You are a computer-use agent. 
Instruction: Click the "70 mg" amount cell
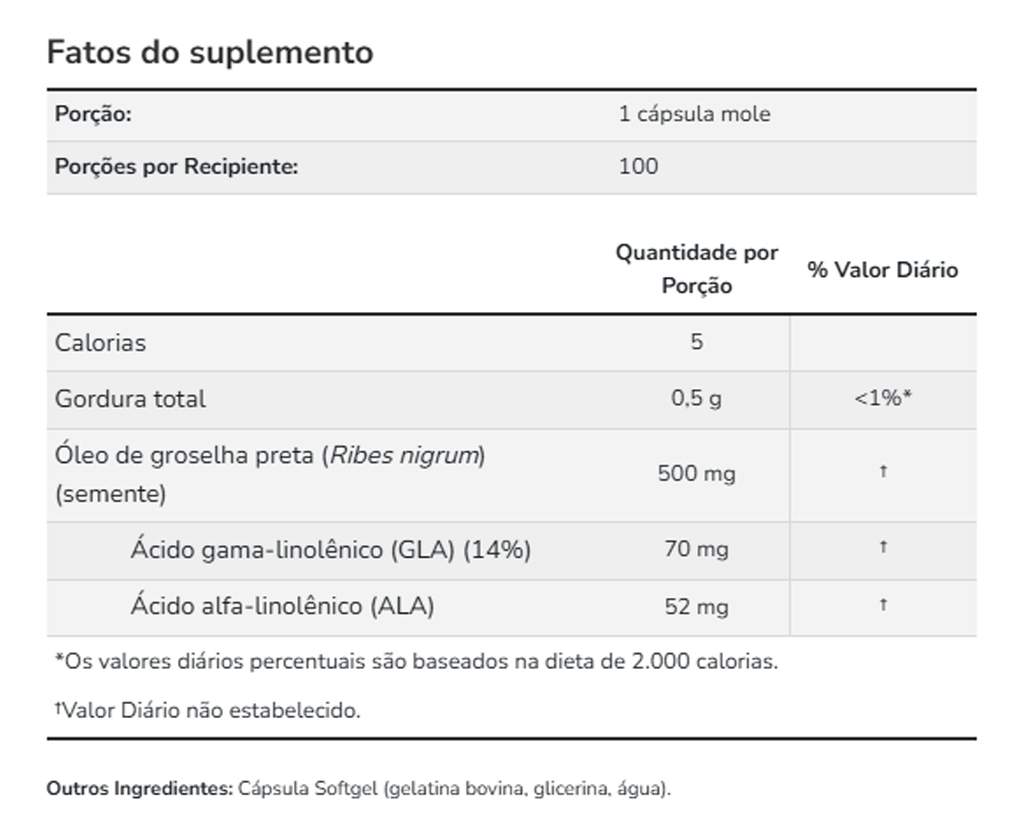coord(696,549)
